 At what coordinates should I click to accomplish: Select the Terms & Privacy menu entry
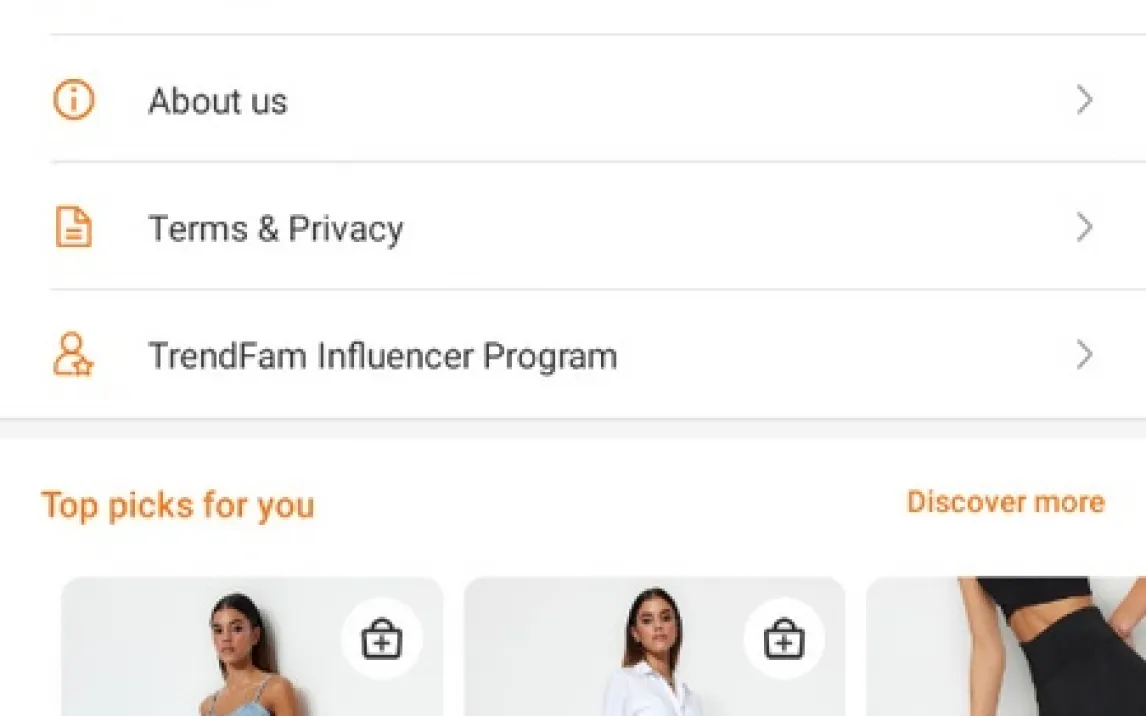click(x=275, y=229)
